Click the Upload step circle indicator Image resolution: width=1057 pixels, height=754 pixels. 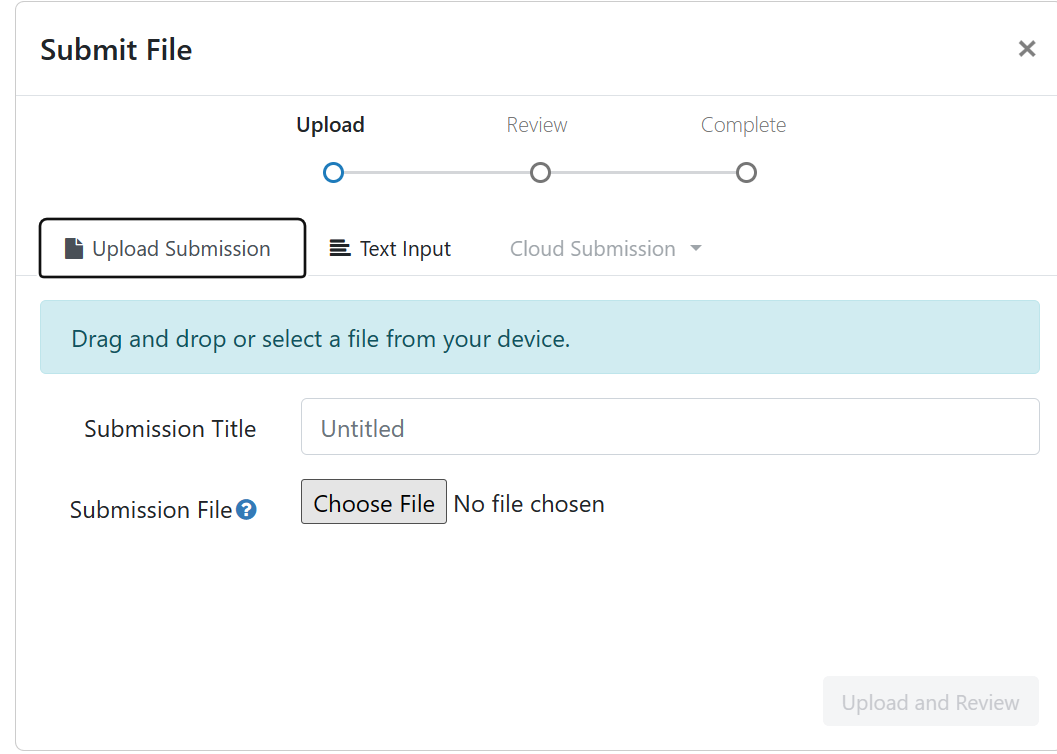coord(333,173)
